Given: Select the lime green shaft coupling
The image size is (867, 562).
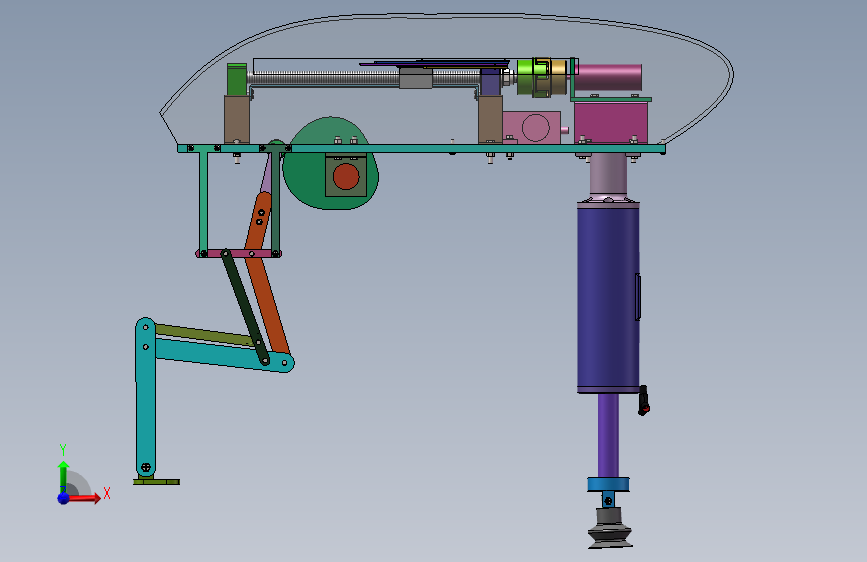Looking at the screenshot, I should pos(525,76).
